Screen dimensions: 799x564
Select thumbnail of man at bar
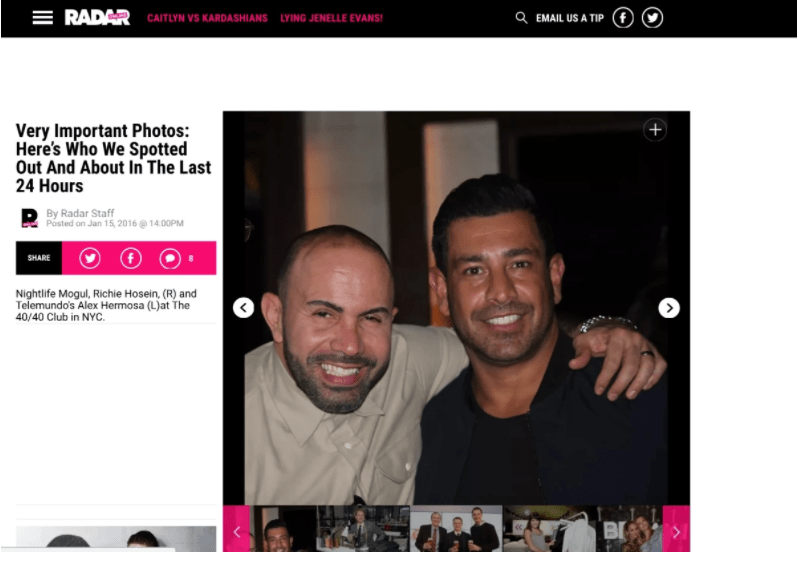pyautogui.click(x=363, y=529)
